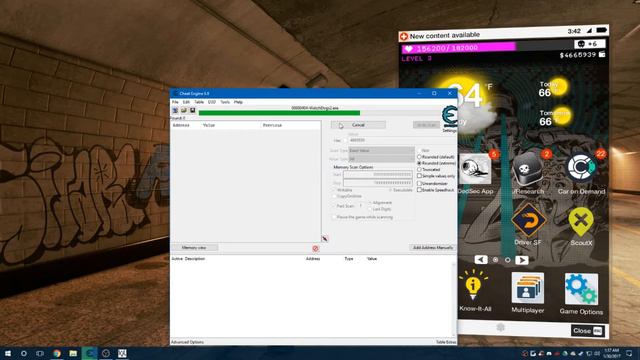Viewport: 640px width, 360px height.
Task: Open the notification action center on taskbar
Action: (629, 353)
